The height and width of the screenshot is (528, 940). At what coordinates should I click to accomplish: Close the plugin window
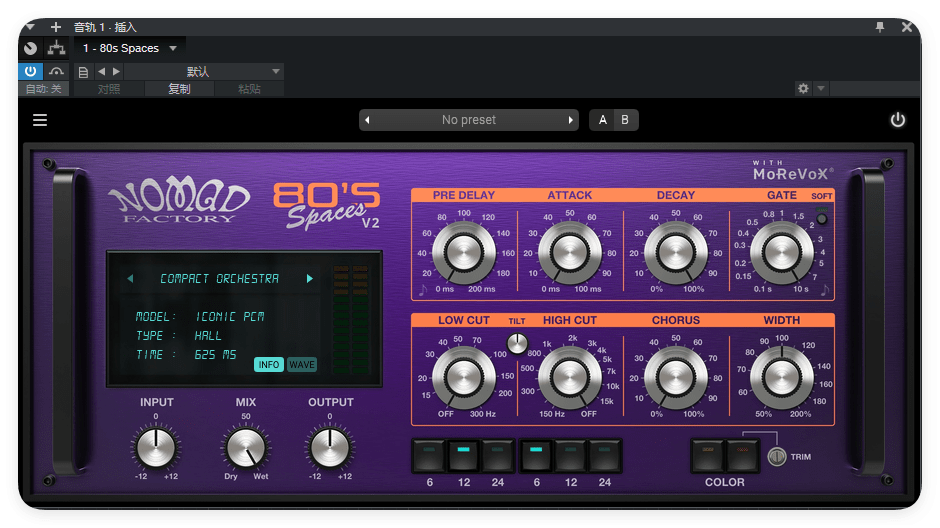[x=906, y=27]
